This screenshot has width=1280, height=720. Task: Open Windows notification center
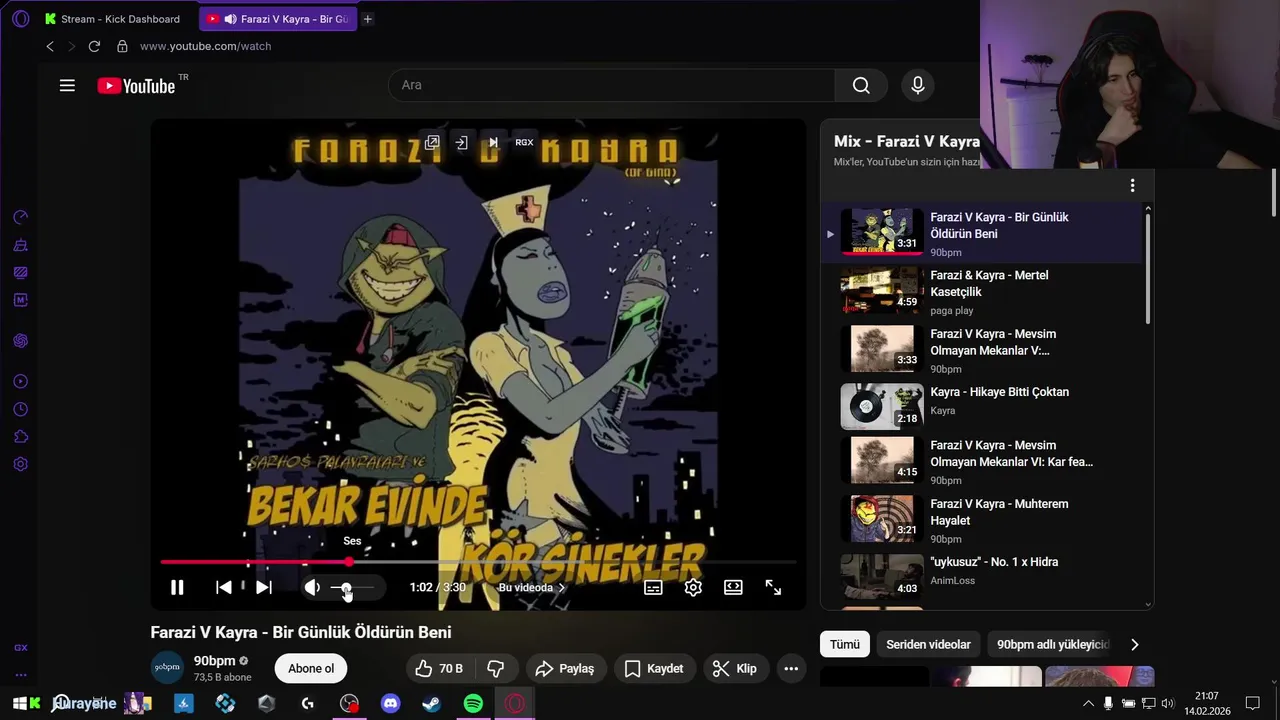(x=1252, y=704)
